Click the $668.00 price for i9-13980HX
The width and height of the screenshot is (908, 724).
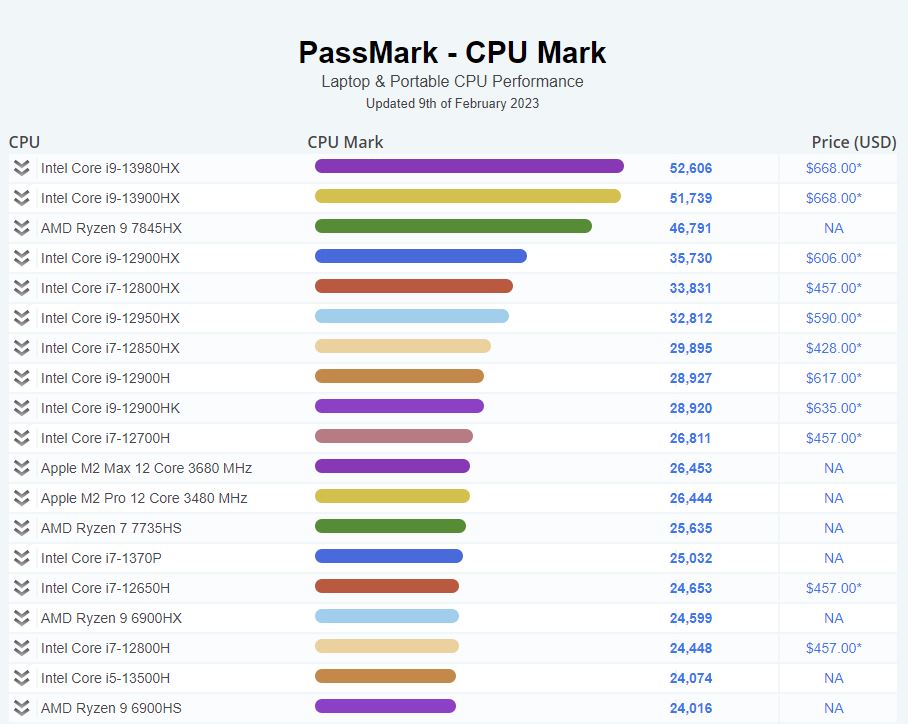[833, 168]
